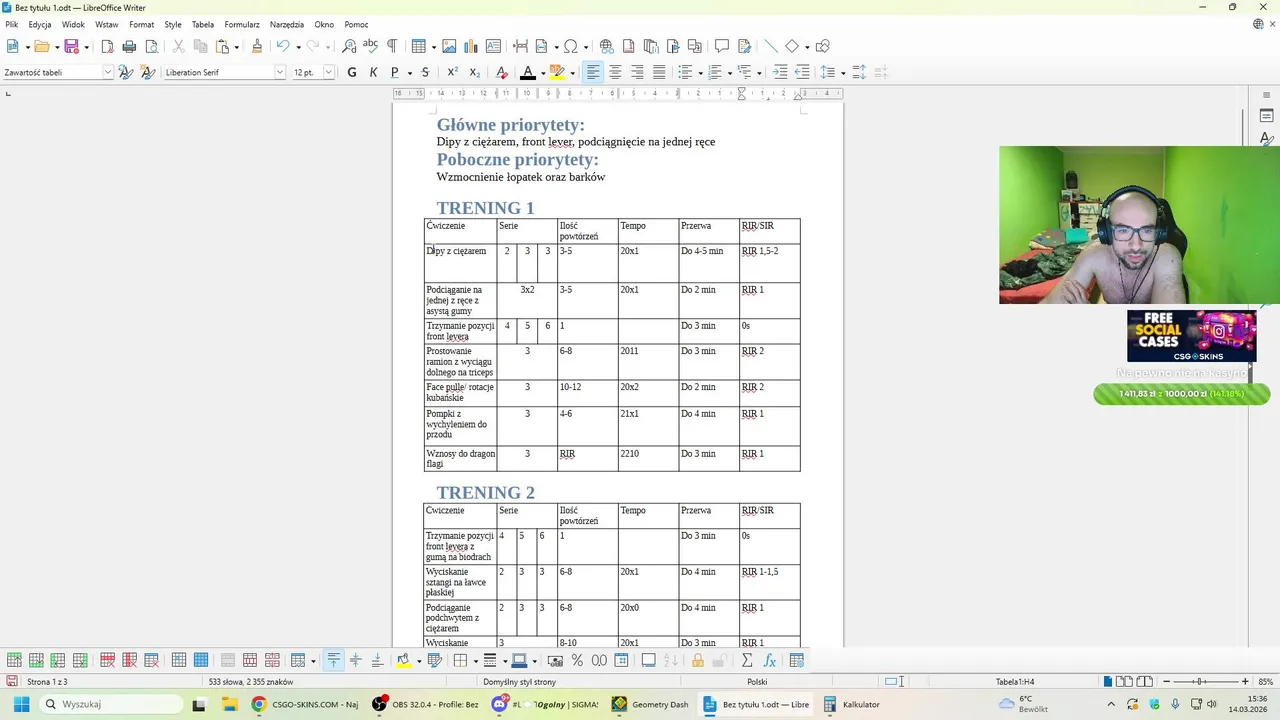This screenshot has height=720, width=1280.
Task: Open the Narzędzia menu
Action: (x=287, y=24)
